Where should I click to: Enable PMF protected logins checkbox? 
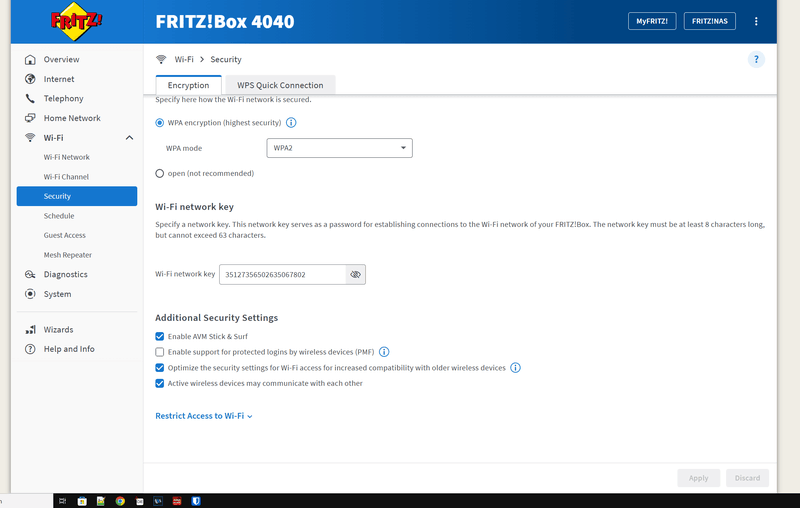click(160, 352)
